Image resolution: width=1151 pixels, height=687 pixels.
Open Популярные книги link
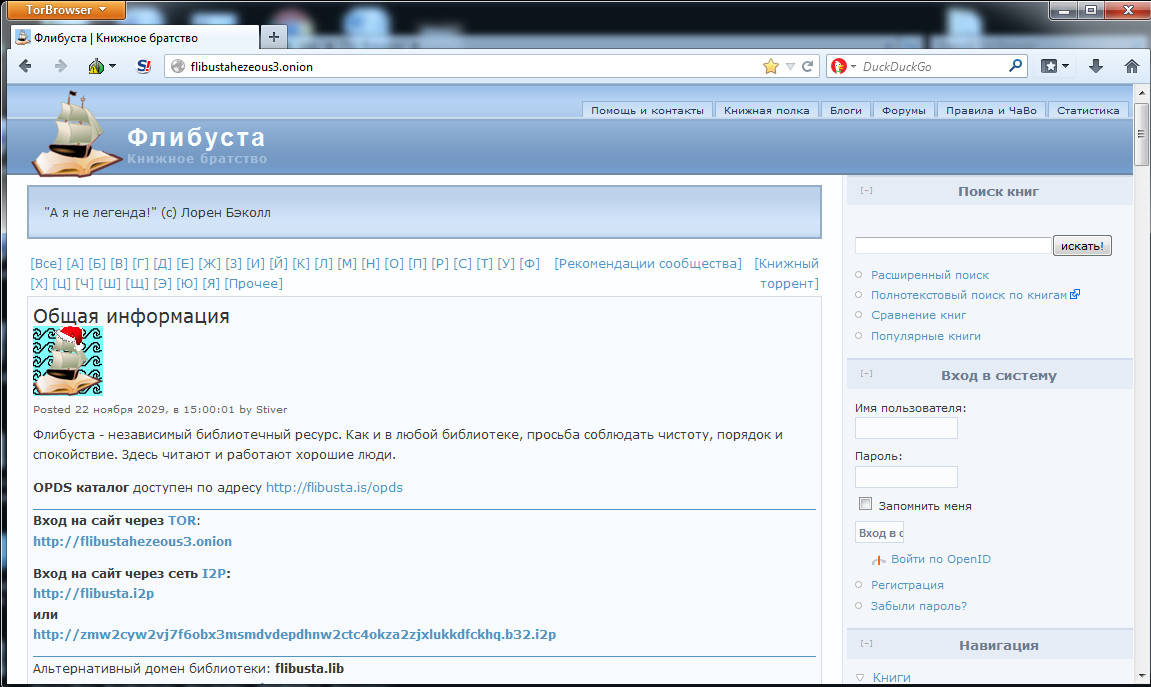point(926,335)
